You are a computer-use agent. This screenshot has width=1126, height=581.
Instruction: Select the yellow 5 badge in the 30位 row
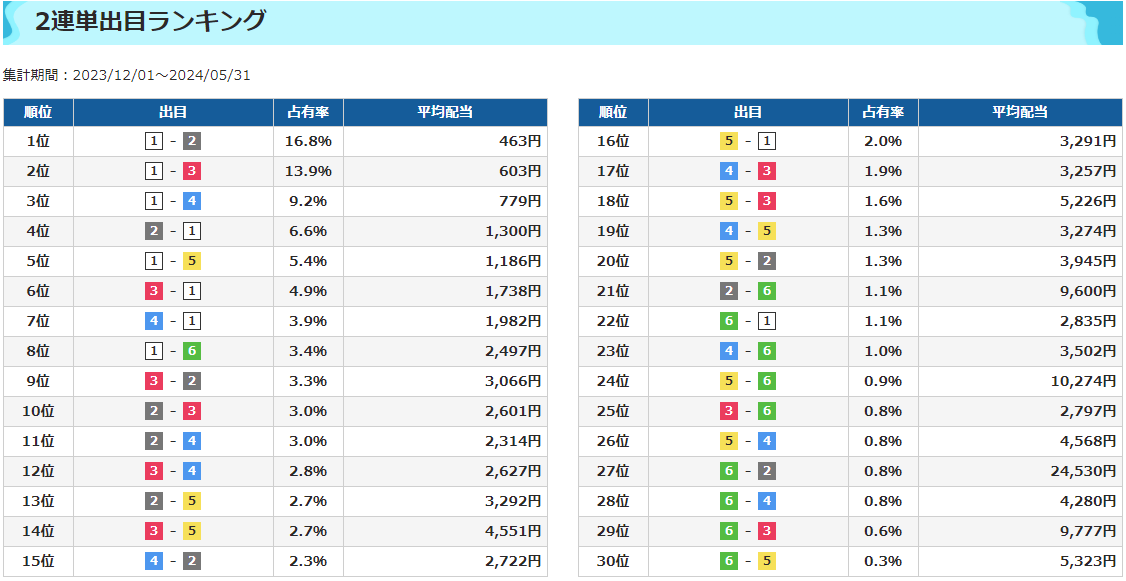coord(767,561)
